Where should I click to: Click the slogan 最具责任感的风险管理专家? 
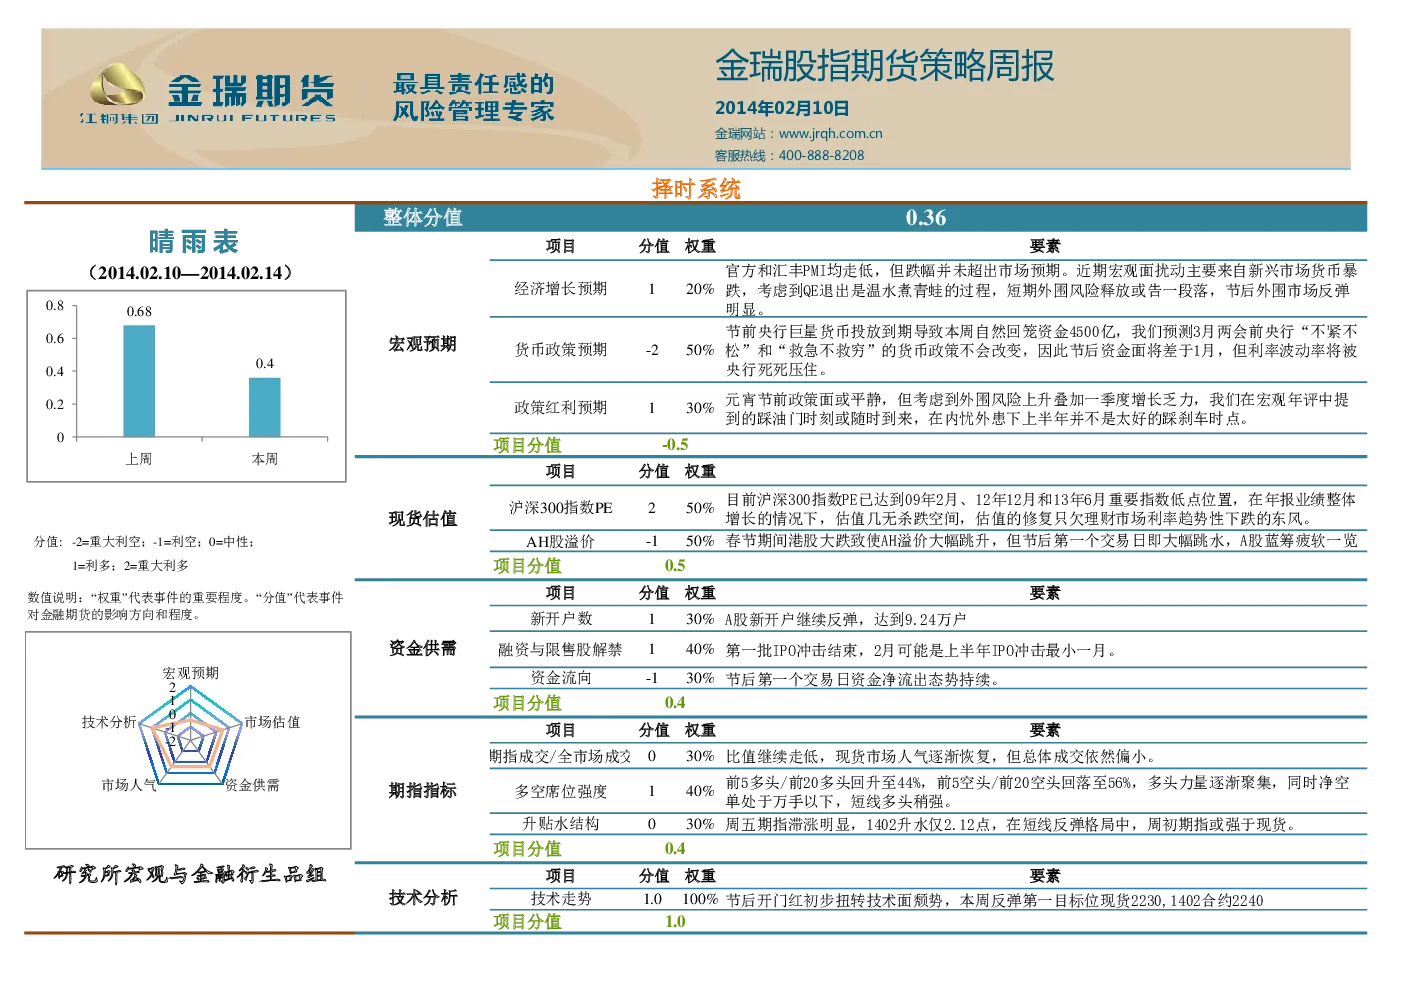point(473,97)
